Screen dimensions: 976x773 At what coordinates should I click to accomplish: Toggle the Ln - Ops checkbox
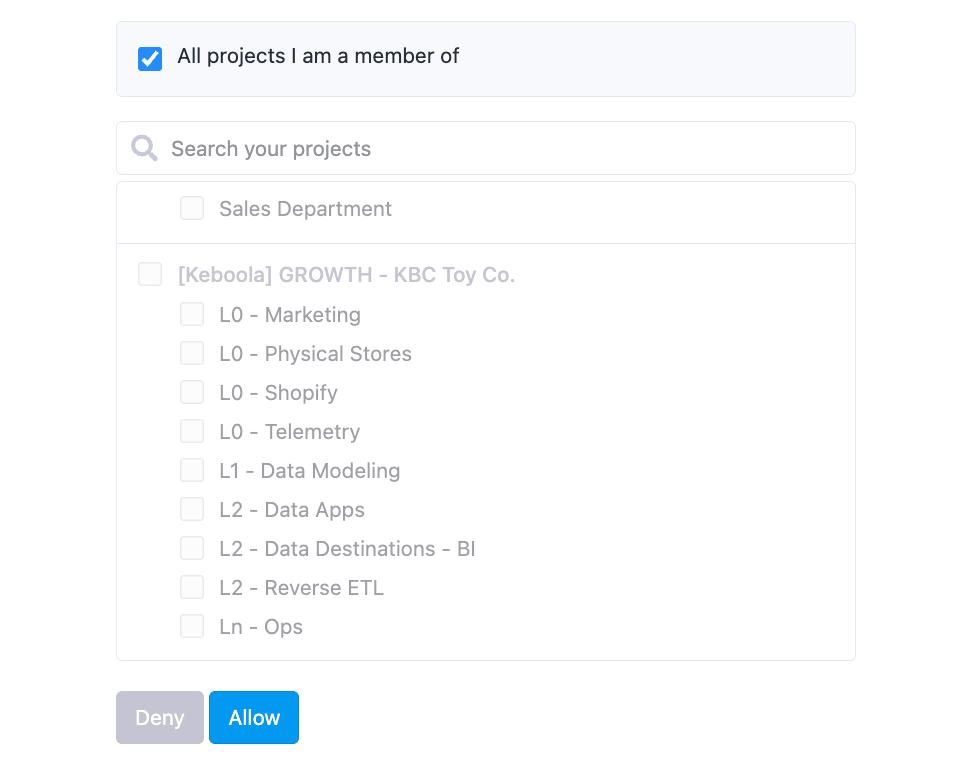[x=192, y=626]
